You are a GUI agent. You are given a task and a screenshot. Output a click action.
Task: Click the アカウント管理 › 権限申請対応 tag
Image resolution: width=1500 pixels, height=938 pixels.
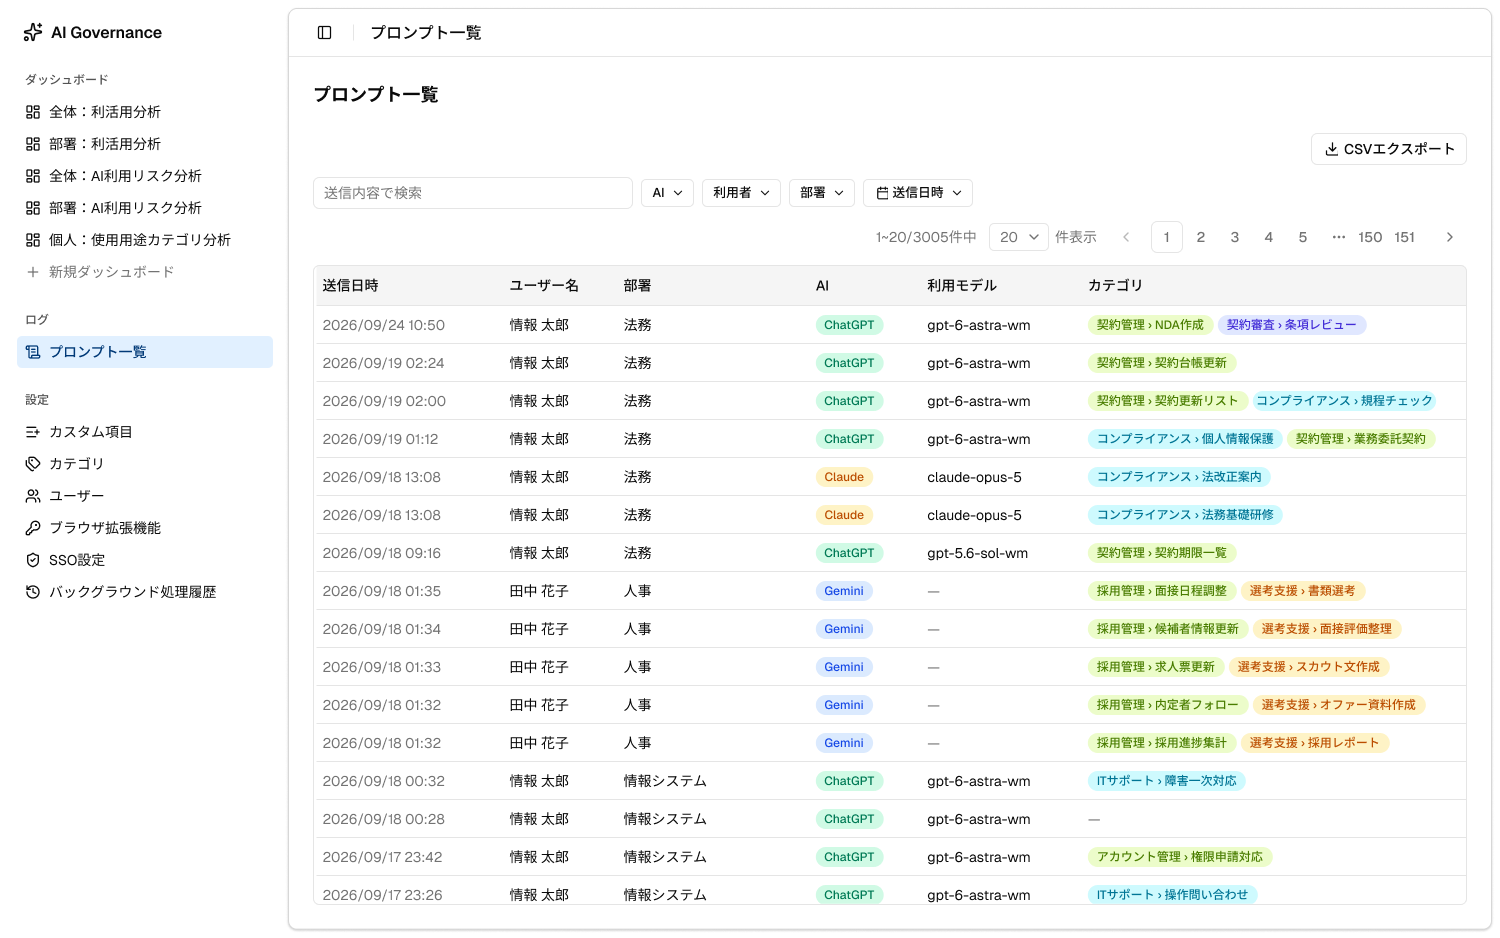1180,857
